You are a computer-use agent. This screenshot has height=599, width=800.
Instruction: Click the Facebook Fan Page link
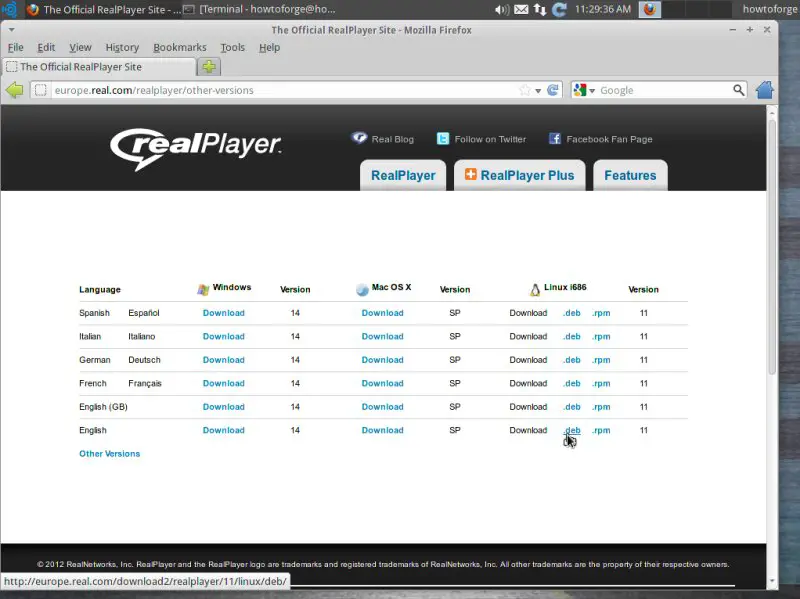609,139
